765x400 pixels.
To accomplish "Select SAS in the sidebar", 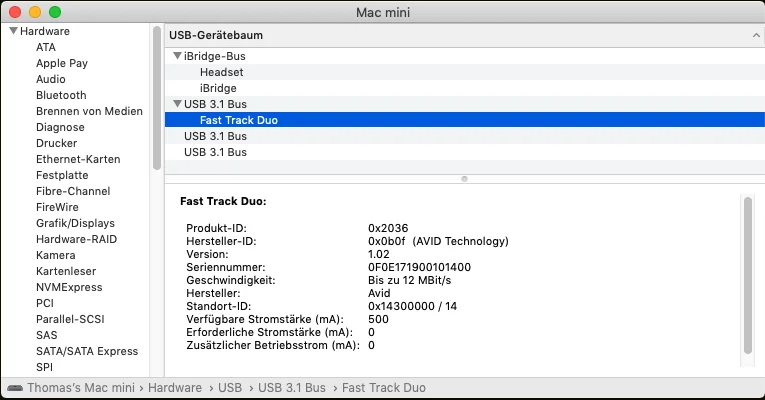I will pyautogui.click(x=46, y=335).
